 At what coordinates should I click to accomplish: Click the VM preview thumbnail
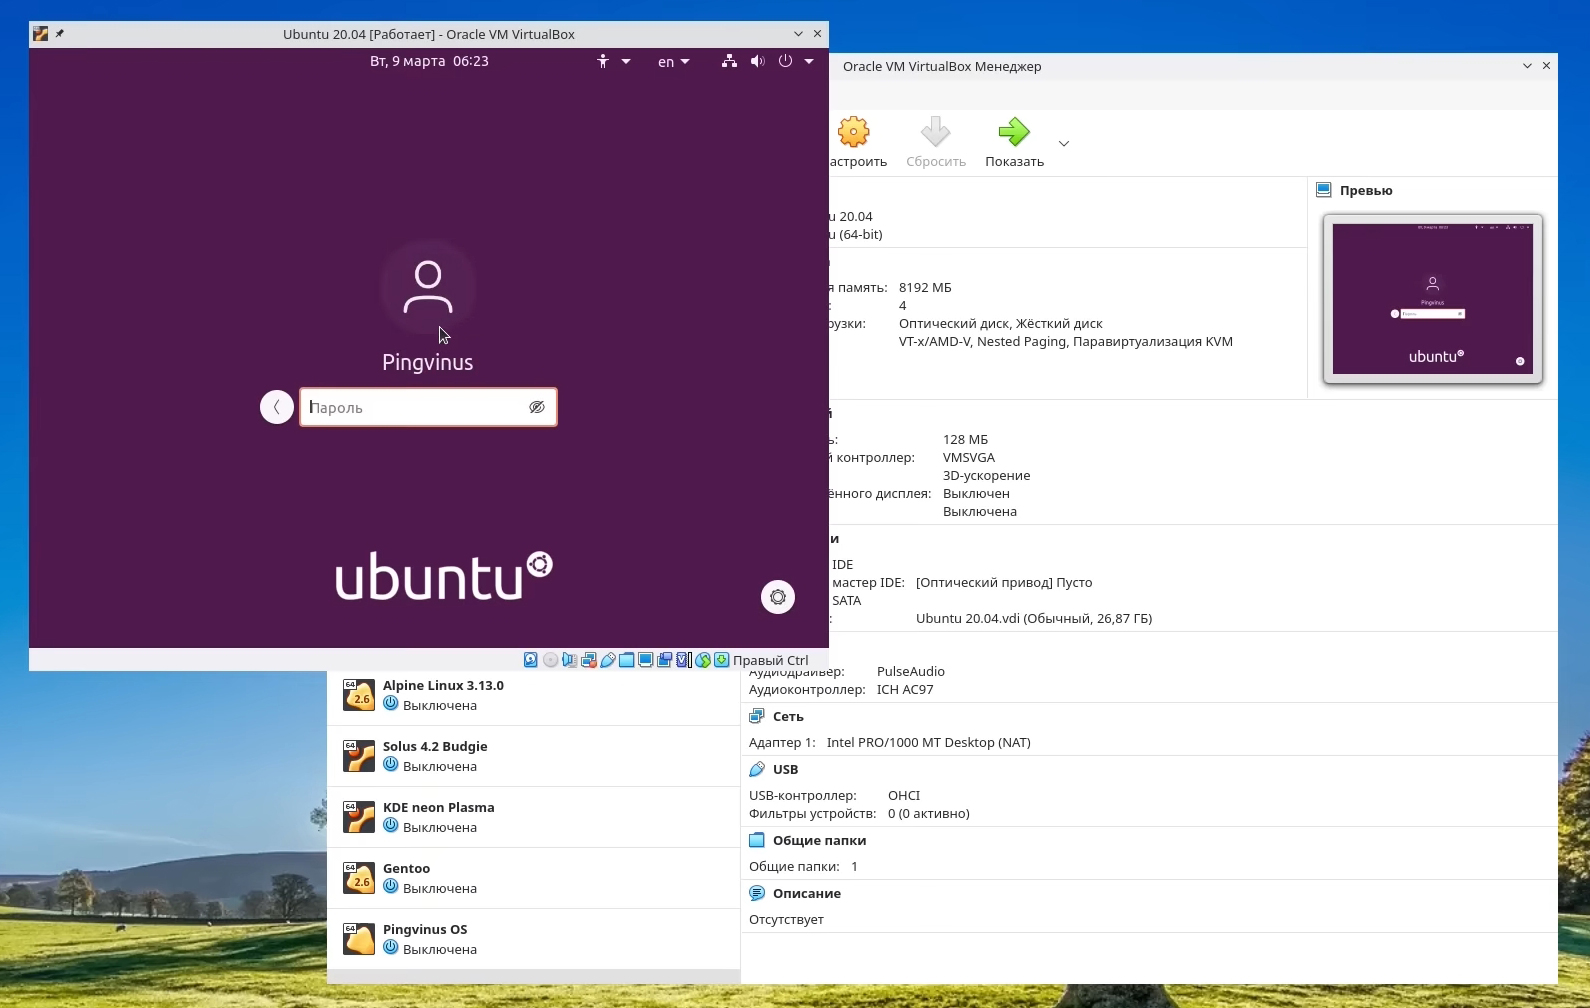click(1433, 299)
